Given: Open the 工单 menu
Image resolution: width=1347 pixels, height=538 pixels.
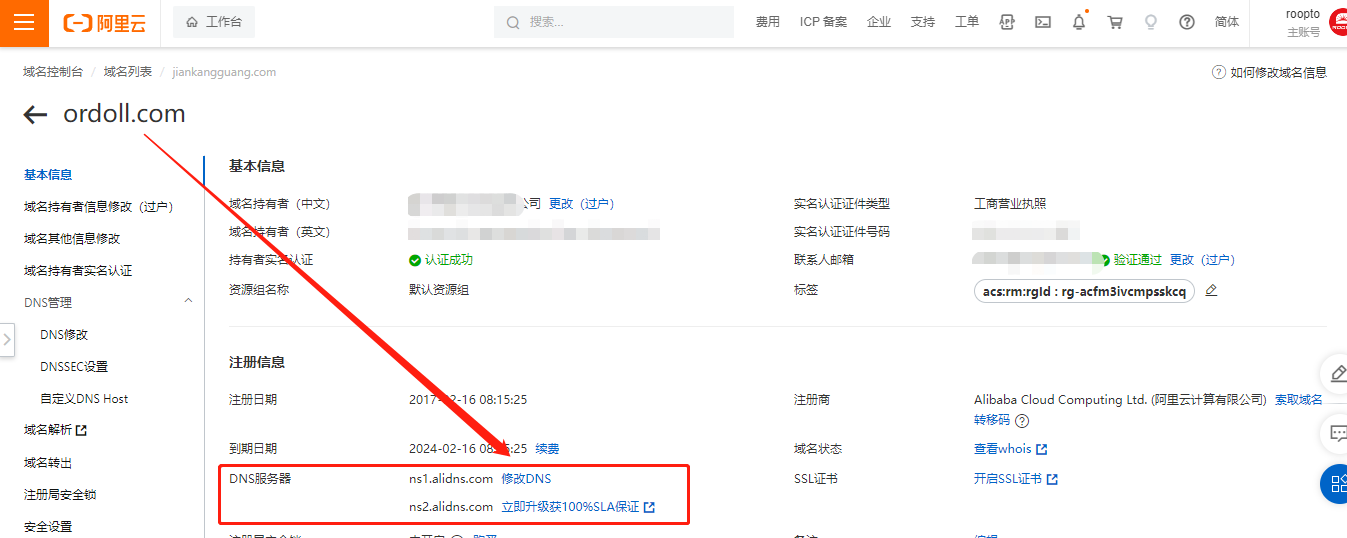Looking at the screenshot, I should 967,22.
